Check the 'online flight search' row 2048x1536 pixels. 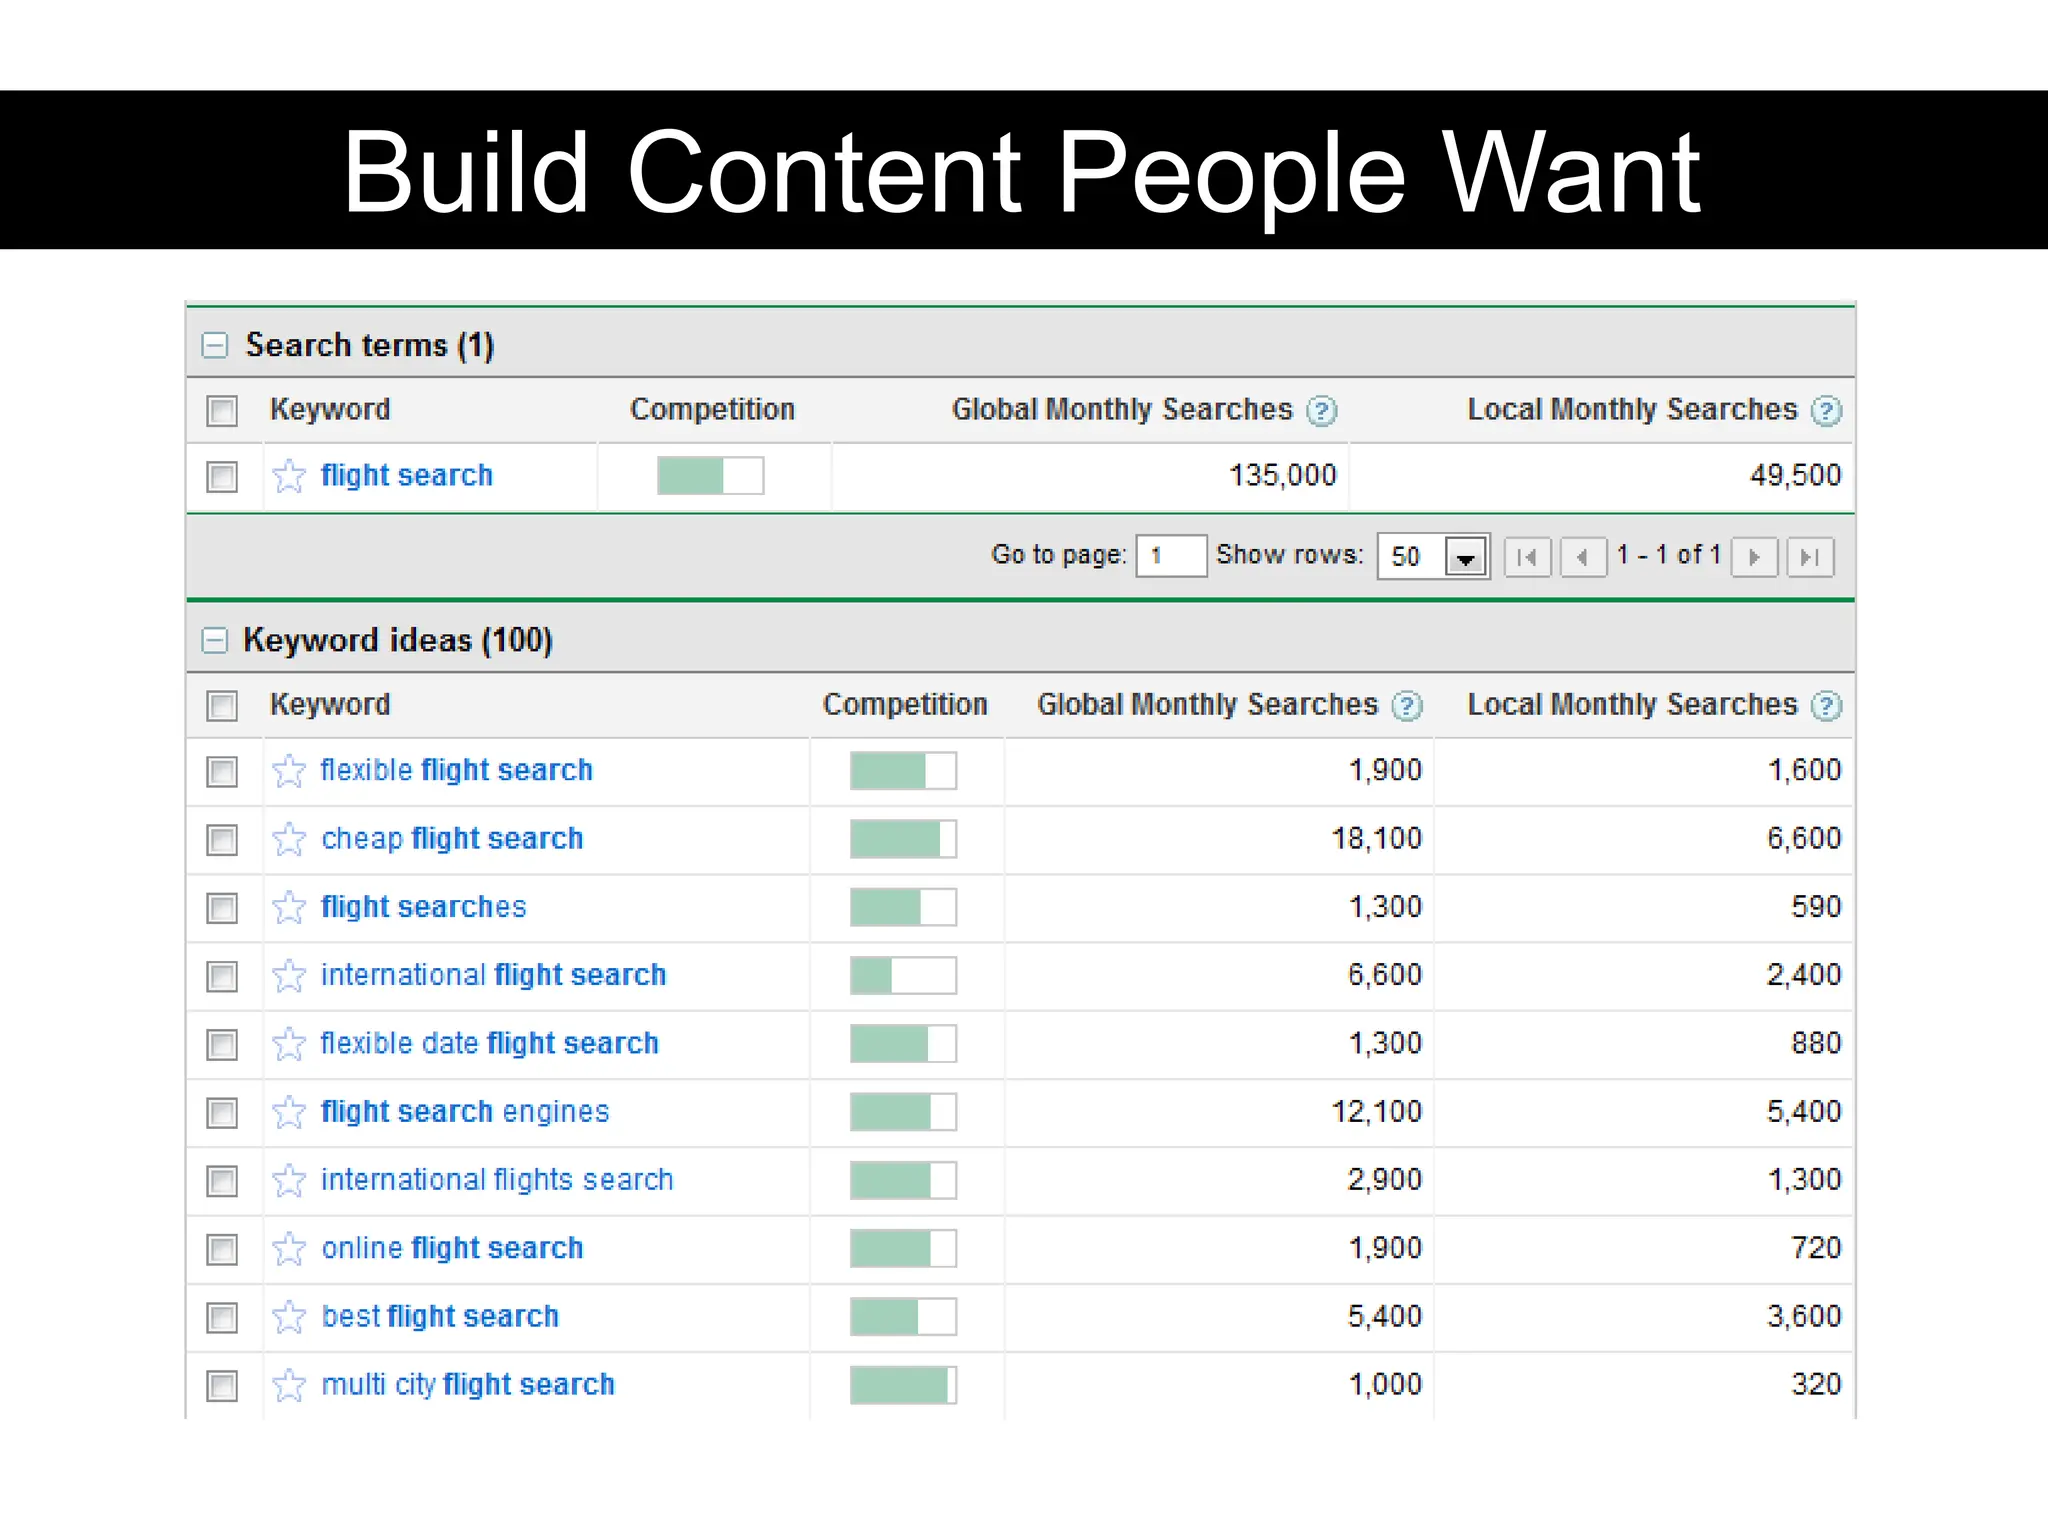click(222, 1249)
